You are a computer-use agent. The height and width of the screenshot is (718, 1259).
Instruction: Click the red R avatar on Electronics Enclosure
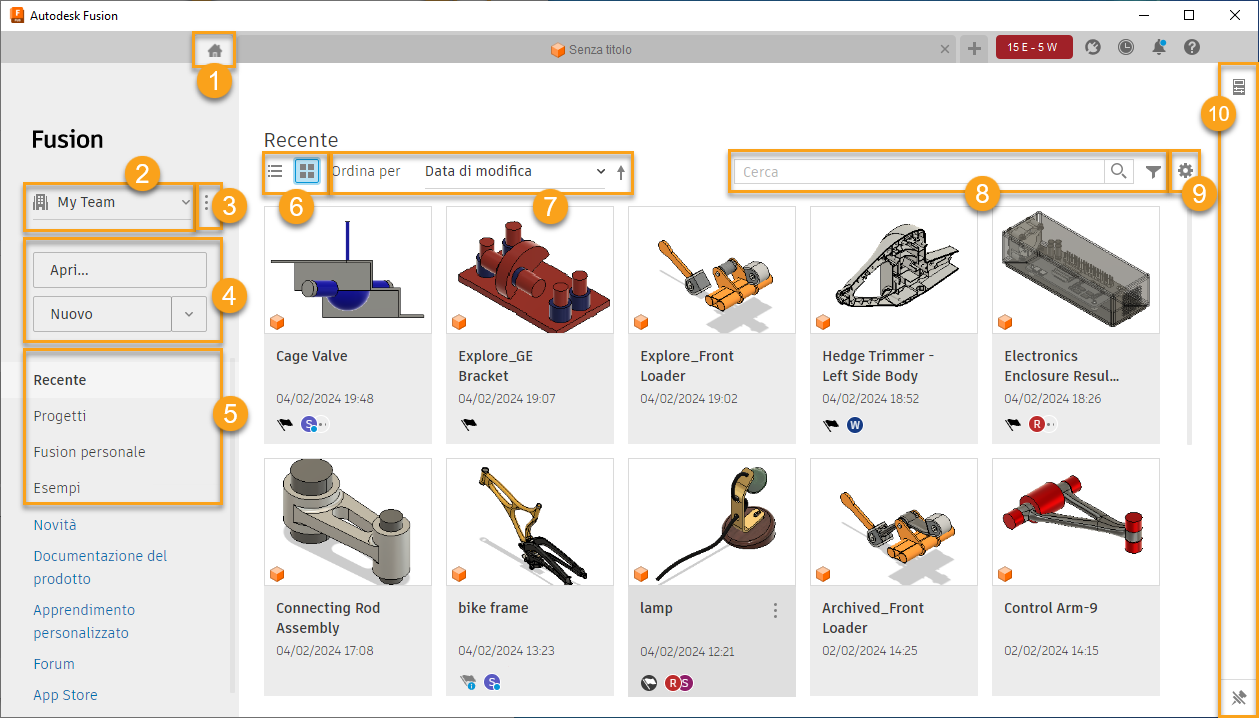[1037, 425]
